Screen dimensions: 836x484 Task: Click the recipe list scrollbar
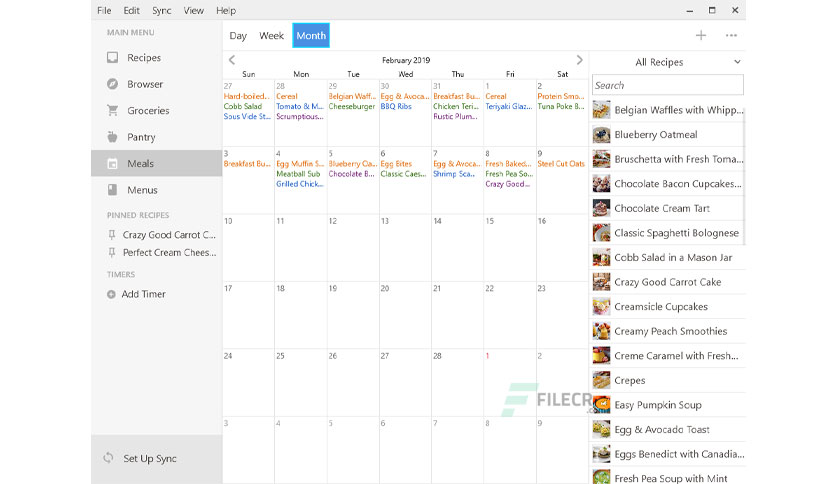(744, 176)
